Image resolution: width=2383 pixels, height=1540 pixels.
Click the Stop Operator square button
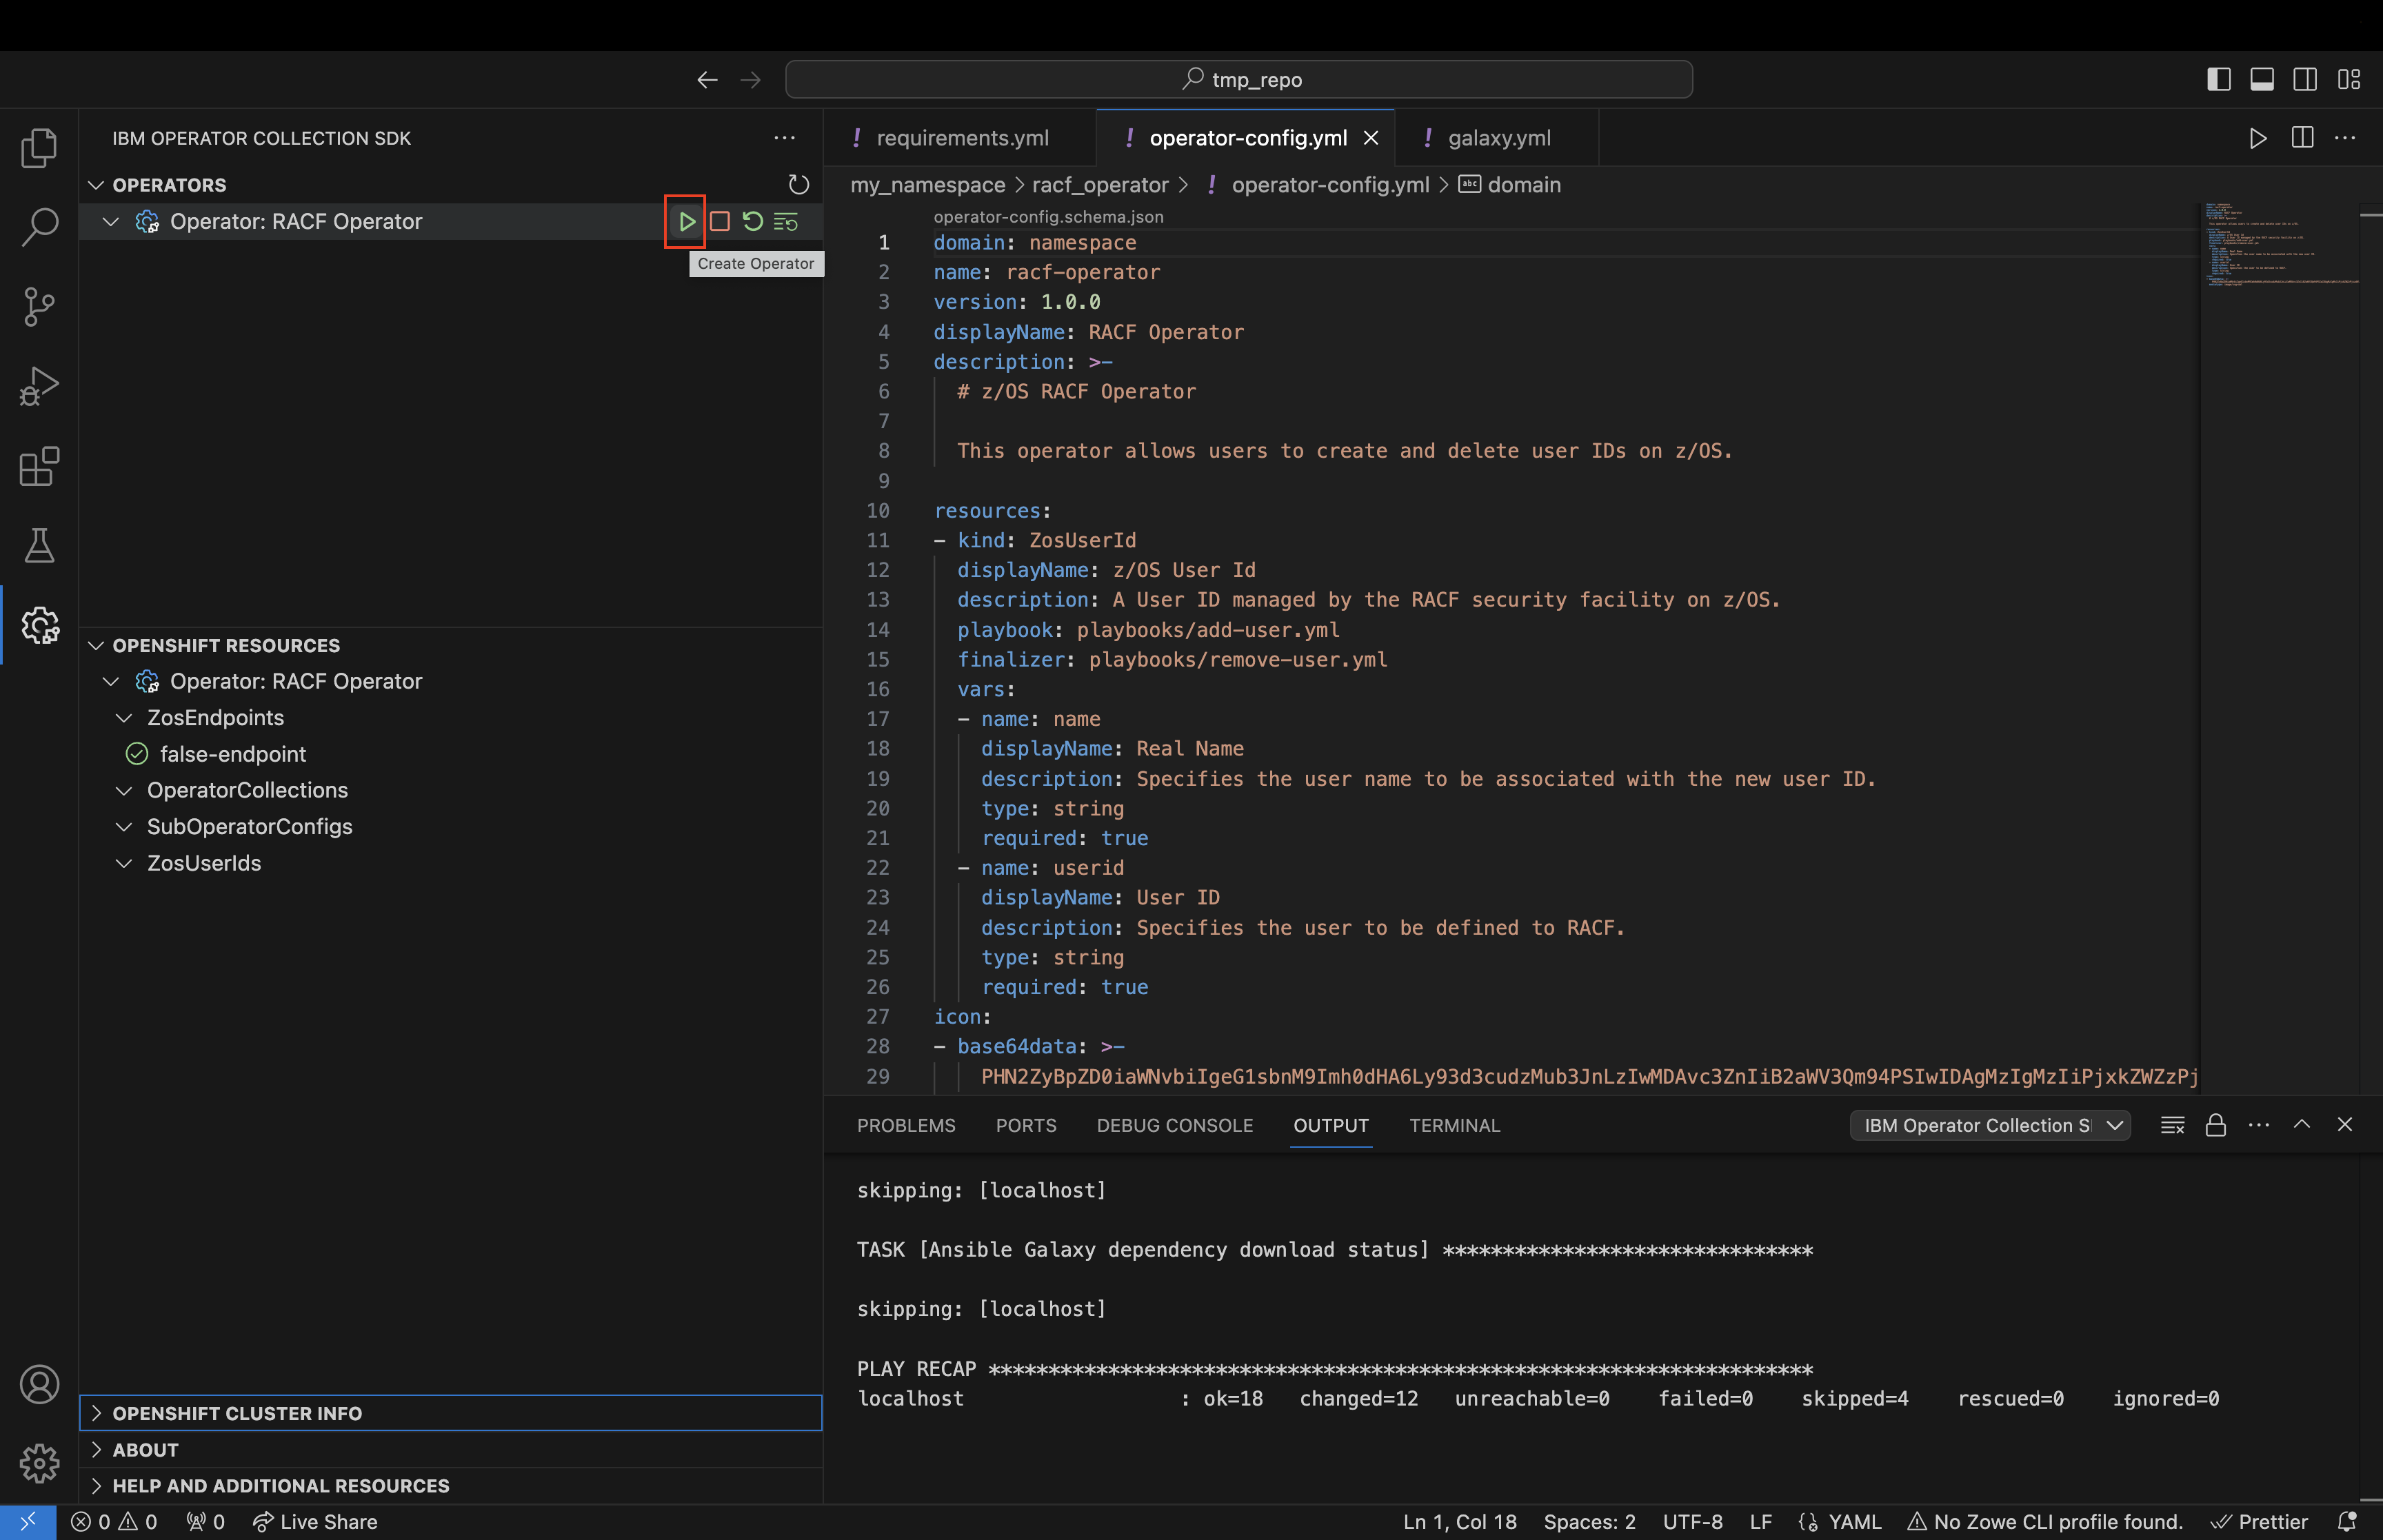pyautogui.click(x=717, y=221)
